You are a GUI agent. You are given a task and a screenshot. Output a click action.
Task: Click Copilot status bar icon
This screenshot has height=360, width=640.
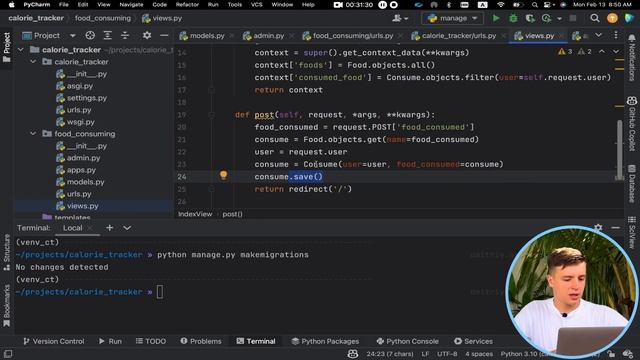(x=353, y=353)
